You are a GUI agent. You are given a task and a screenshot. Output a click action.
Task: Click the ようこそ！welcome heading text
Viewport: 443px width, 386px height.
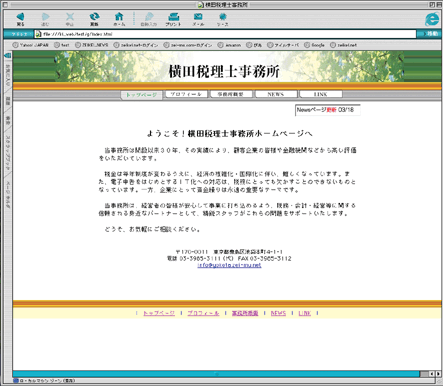[x=229, y=134]
